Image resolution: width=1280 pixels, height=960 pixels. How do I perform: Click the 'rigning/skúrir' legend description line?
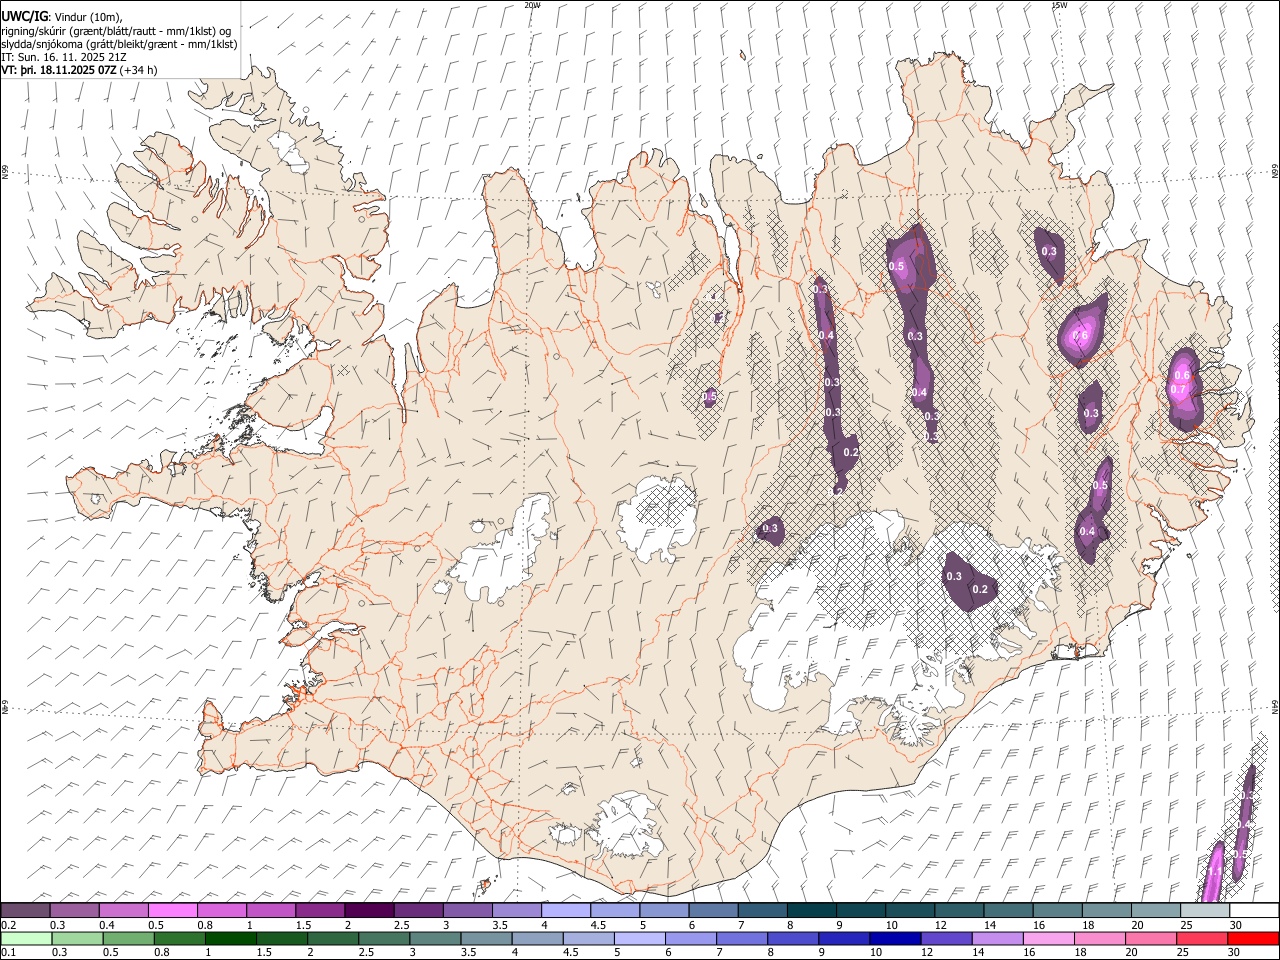pos(116,31)
